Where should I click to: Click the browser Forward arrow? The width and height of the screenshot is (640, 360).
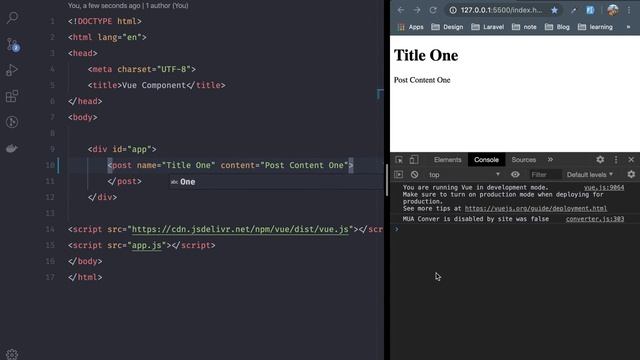pos(417,10)
